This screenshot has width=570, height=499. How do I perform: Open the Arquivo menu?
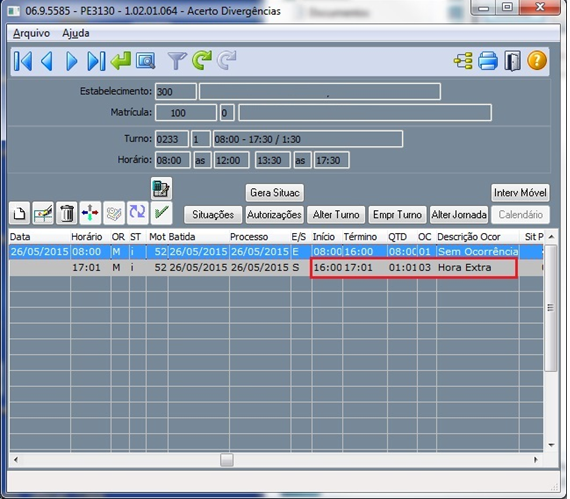(x=32, y=33)
